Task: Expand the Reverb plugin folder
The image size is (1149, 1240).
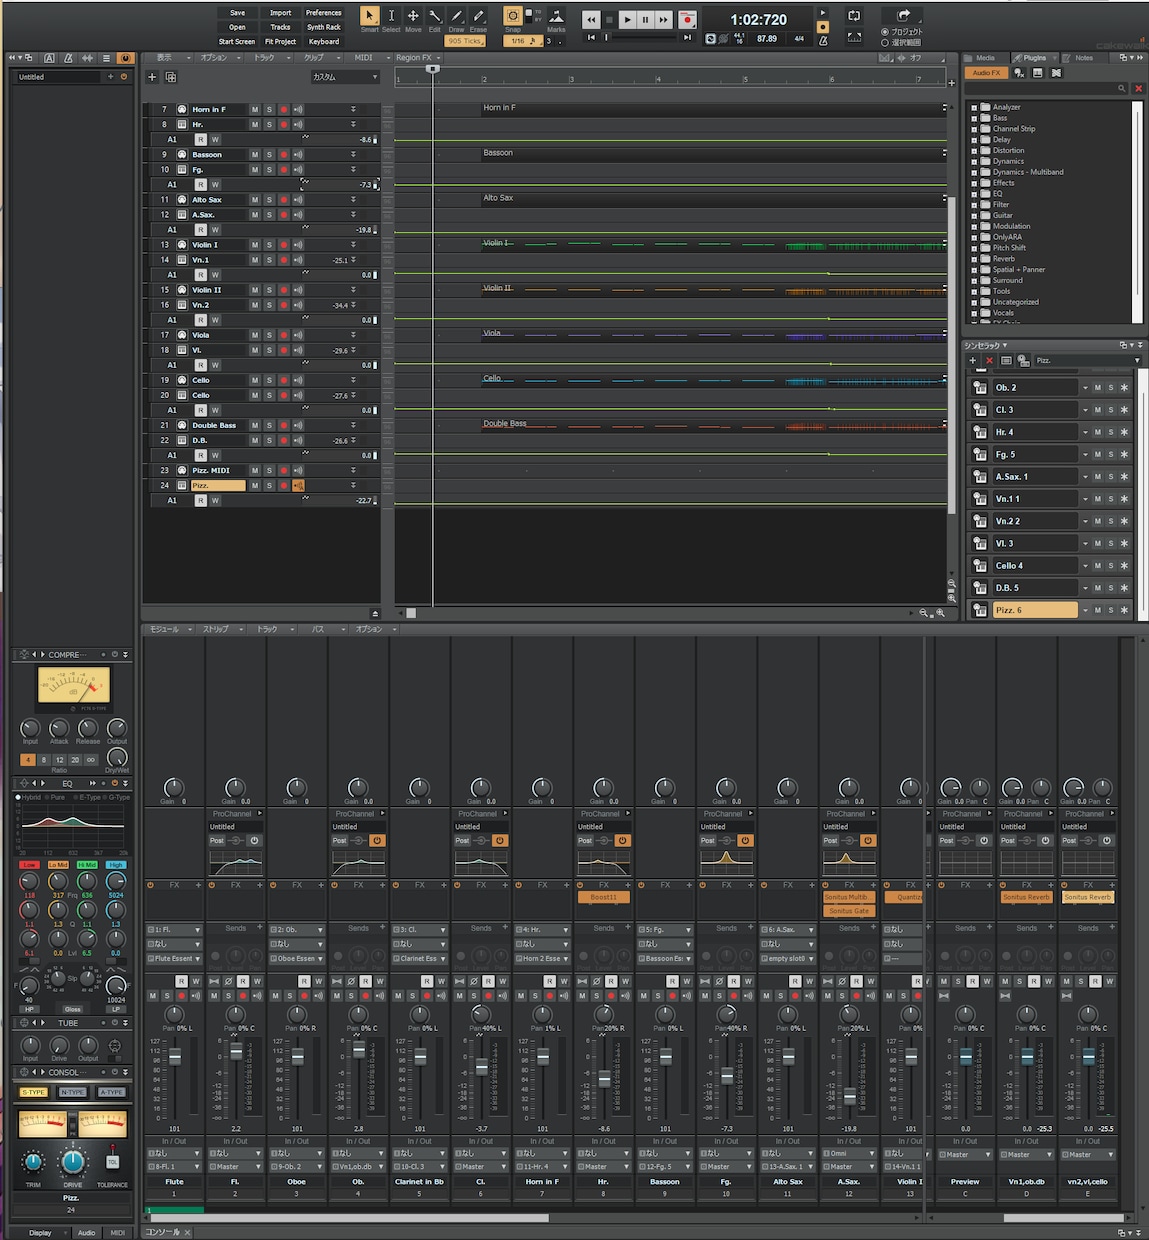Action: point(974,259)
